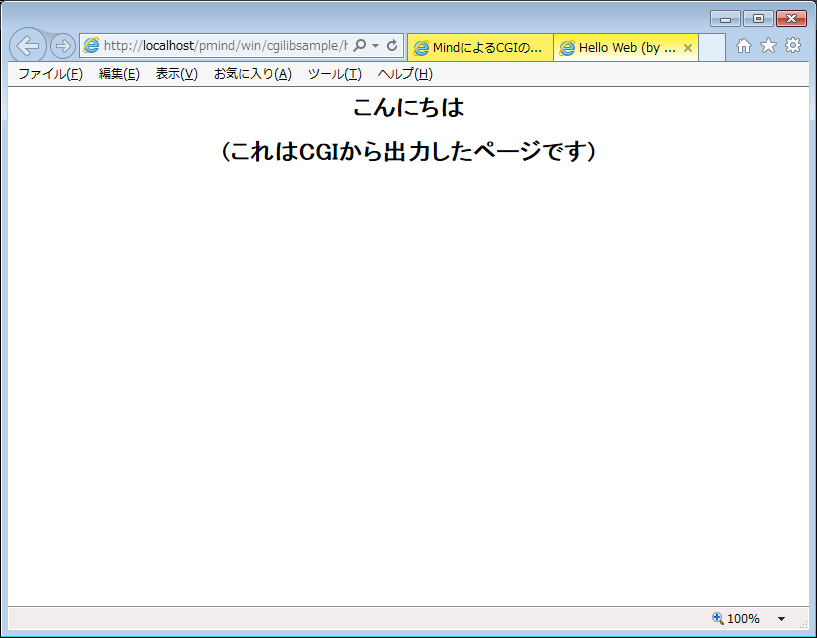The image size is (817, 638).
Task: Minimize the browser window
Action: pyautogui.click(x=725, y=19)
